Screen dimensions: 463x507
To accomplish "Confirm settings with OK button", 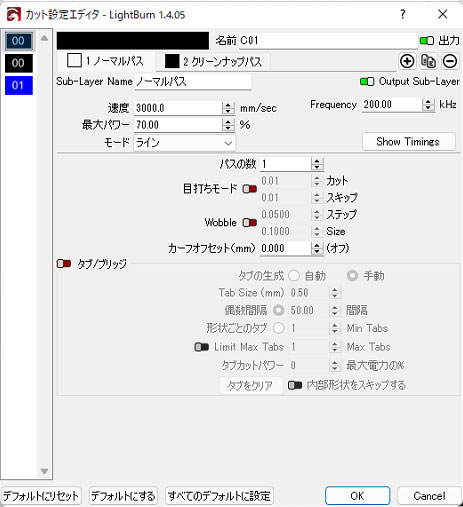I will (x=357, y=496).
